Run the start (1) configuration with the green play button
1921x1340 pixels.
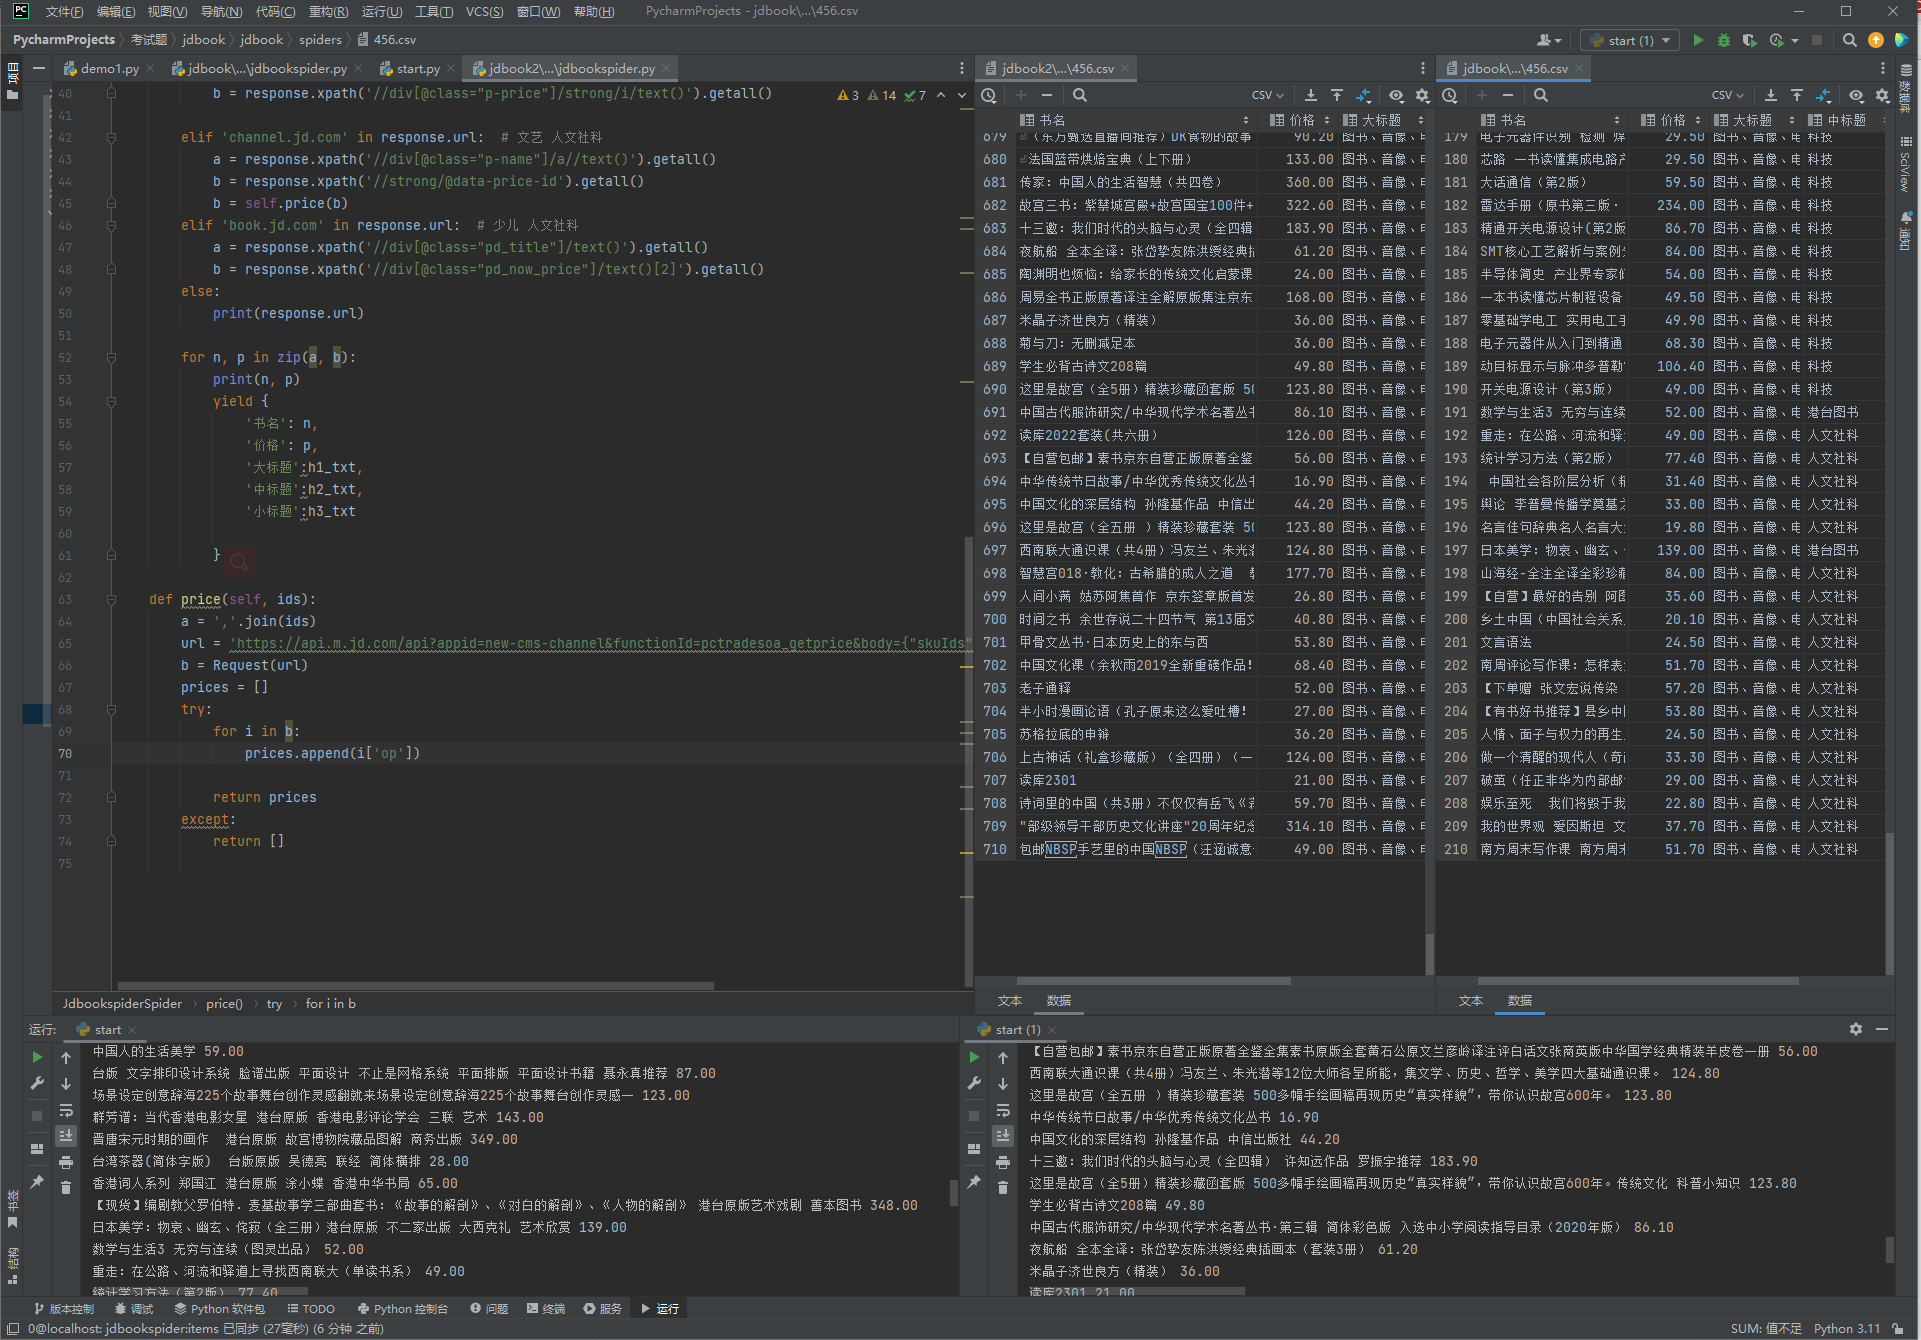1697,41
